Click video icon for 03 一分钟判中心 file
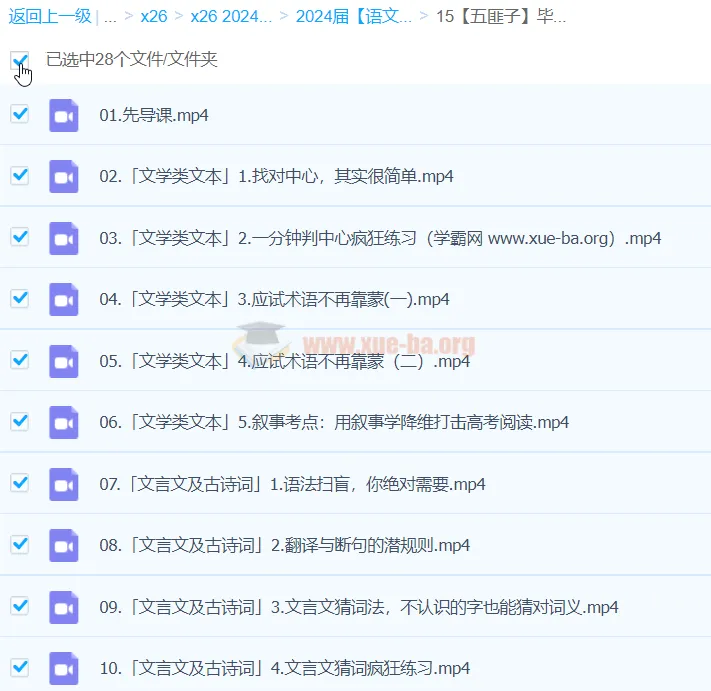 (63, 238)
